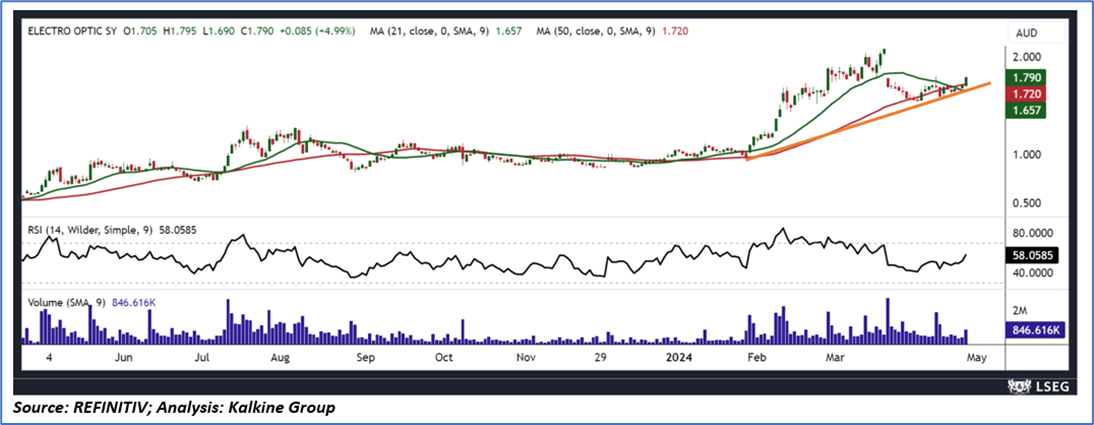Viewport: 1094px width, 425px height.
Task: Click the Feb label on time axis
Action: coord(756,358)
